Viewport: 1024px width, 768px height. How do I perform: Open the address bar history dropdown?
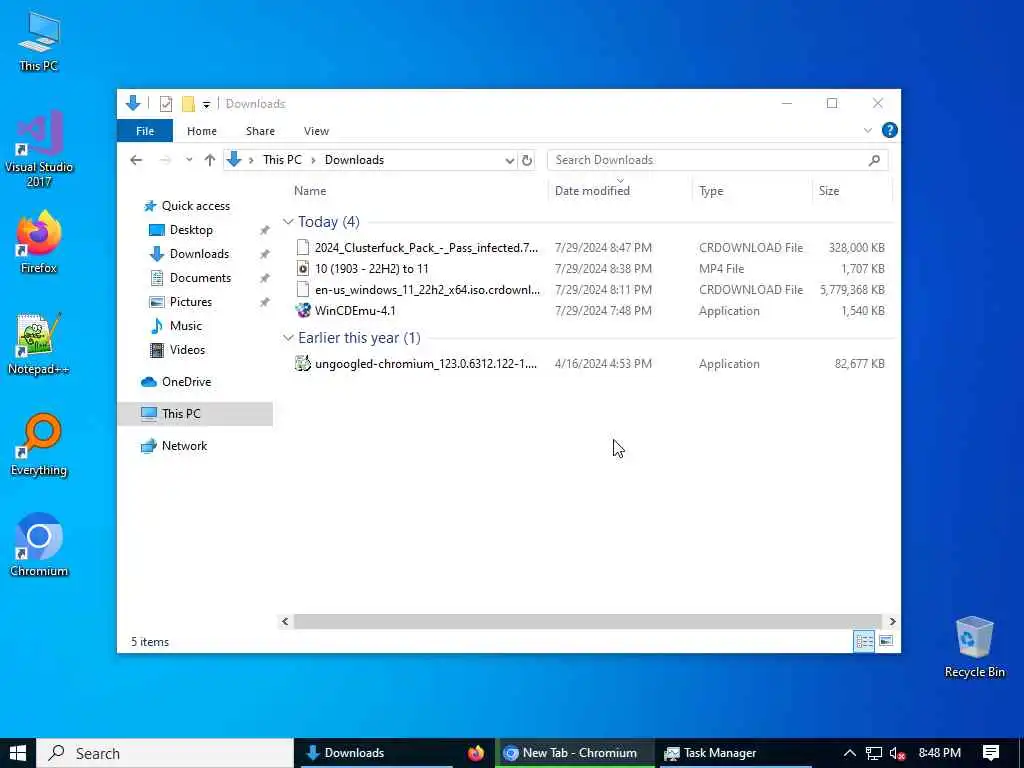[x=509, y=161]
